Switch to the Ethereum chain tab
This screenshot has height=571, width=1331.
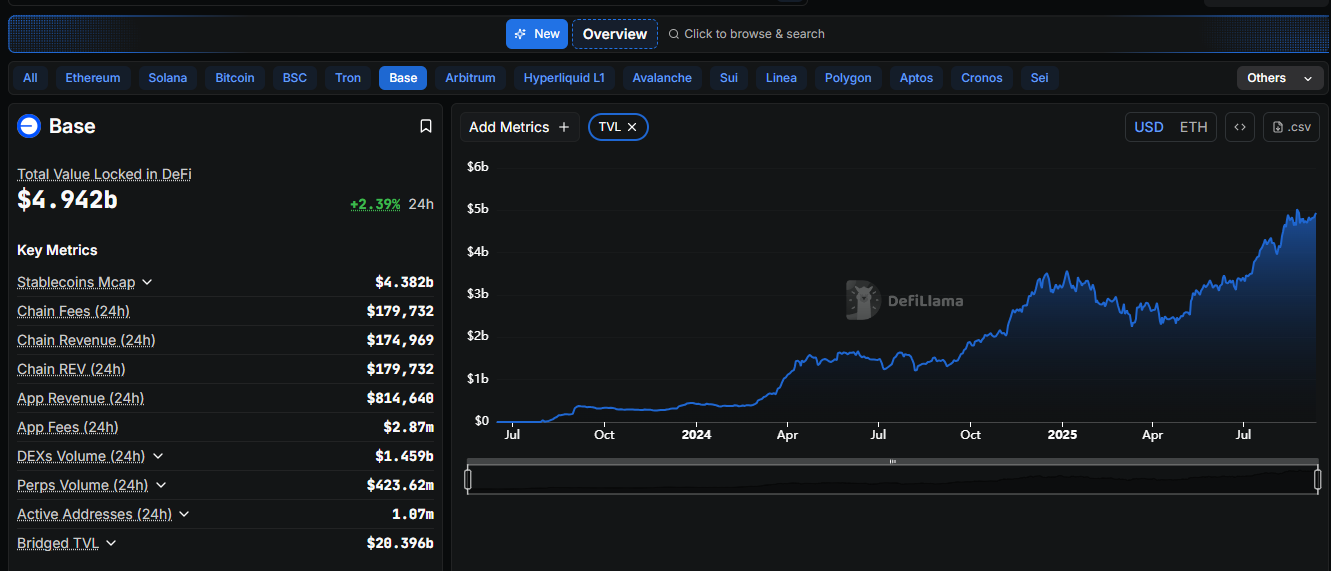point(93,78)
